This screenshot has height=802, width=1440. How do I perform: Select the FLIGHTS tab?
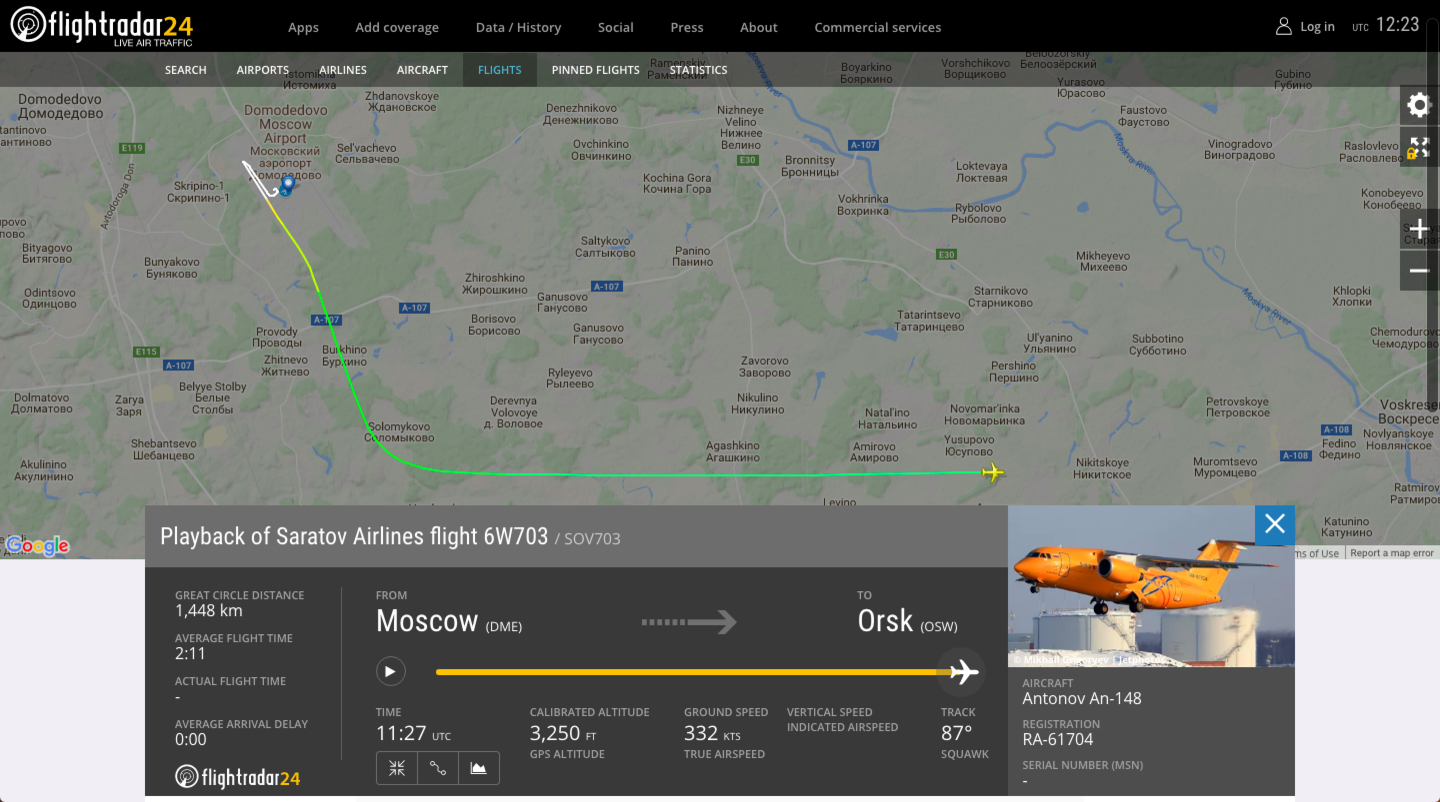(500, 70)
